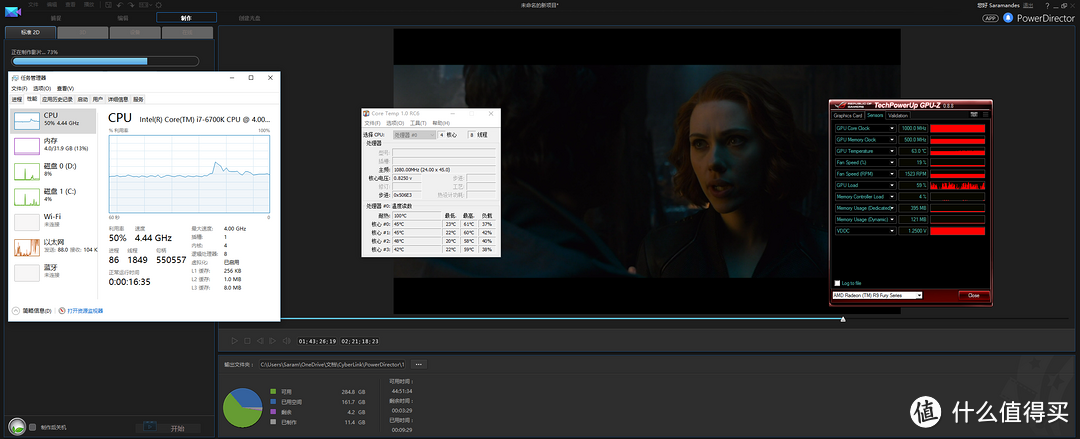
Task: Select Wi-Fi item in Task Manager
Action: pos(55,221)
